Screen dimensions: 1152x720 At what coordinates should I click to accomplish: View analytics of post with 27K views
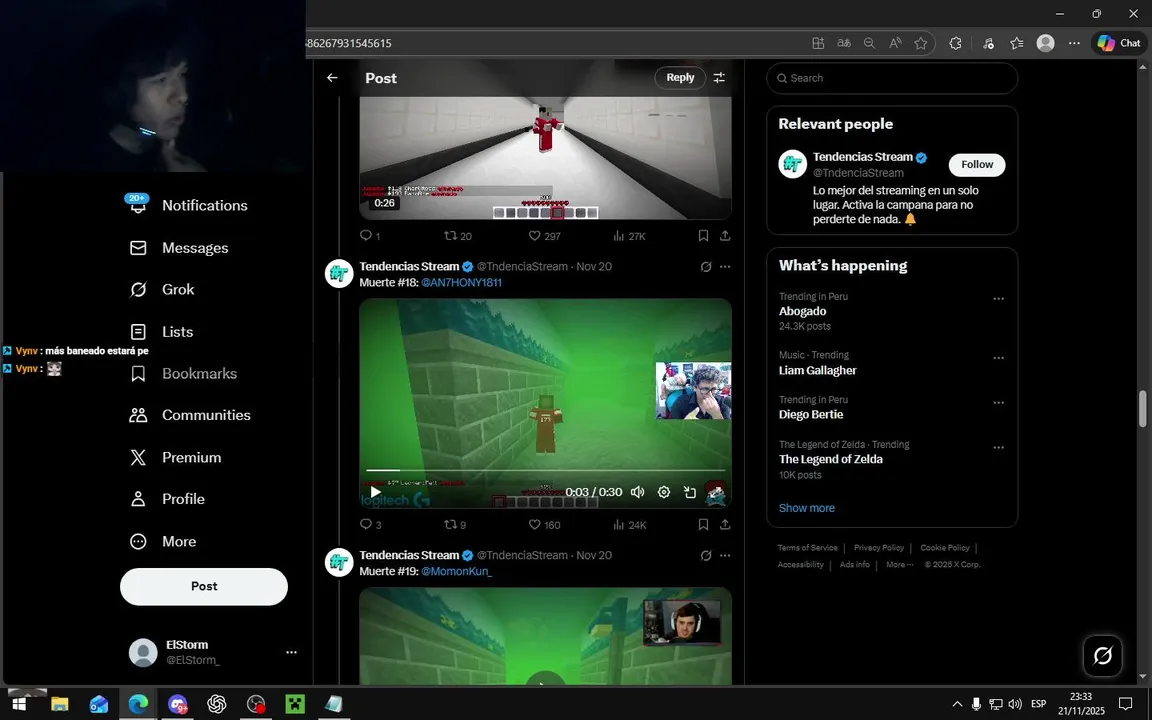(629, 236)
